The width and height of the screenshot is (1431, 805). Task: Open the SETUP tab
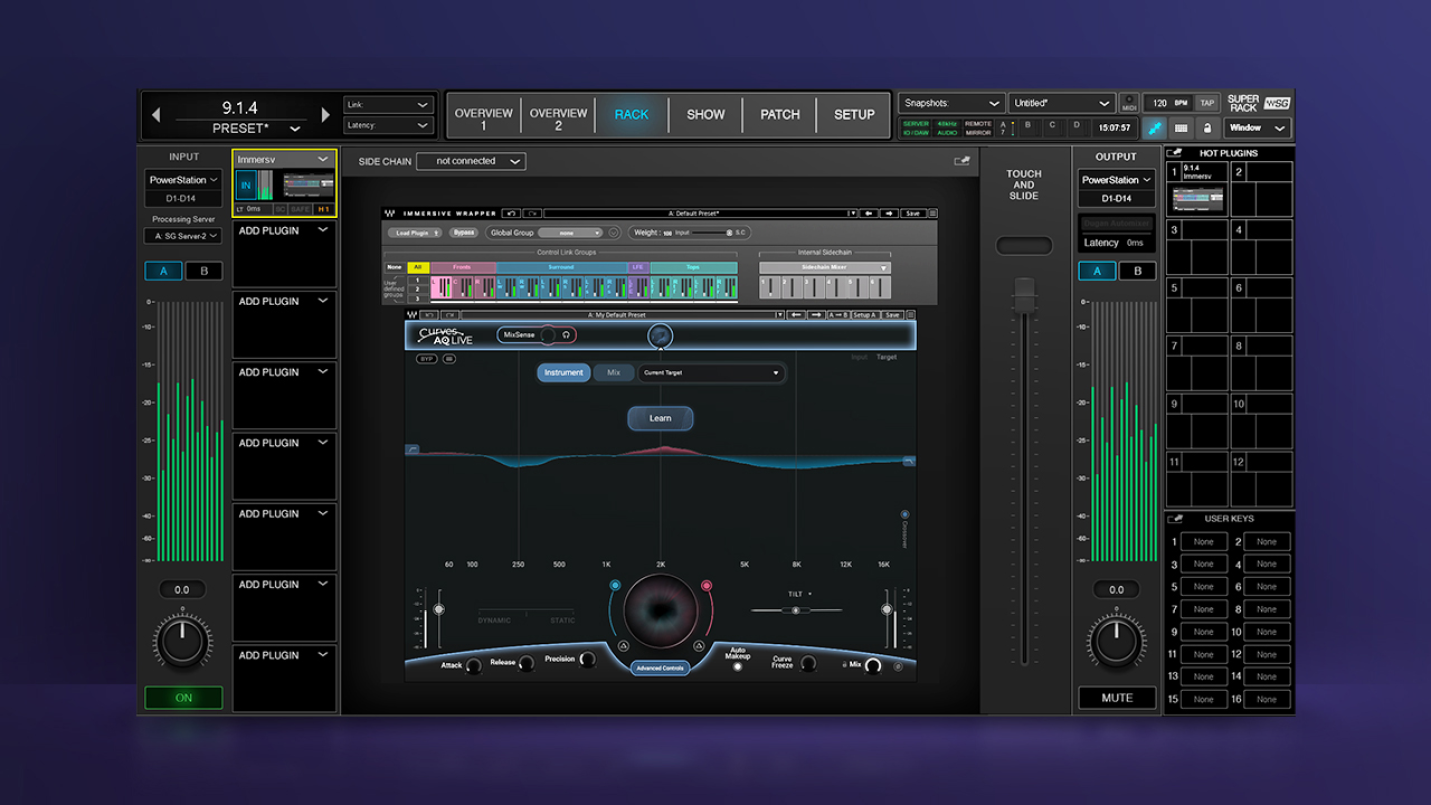click(854, 114)
